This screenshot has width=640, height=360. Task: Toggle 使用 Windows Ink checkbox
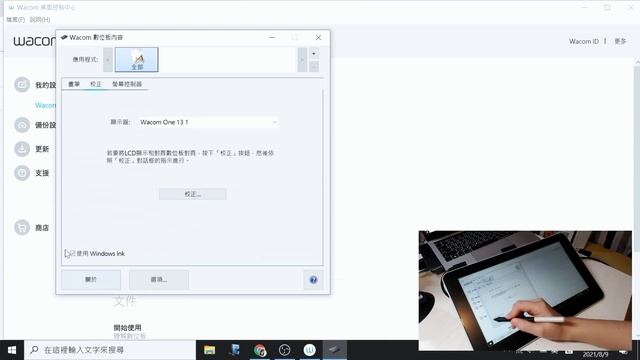point(72,253)
